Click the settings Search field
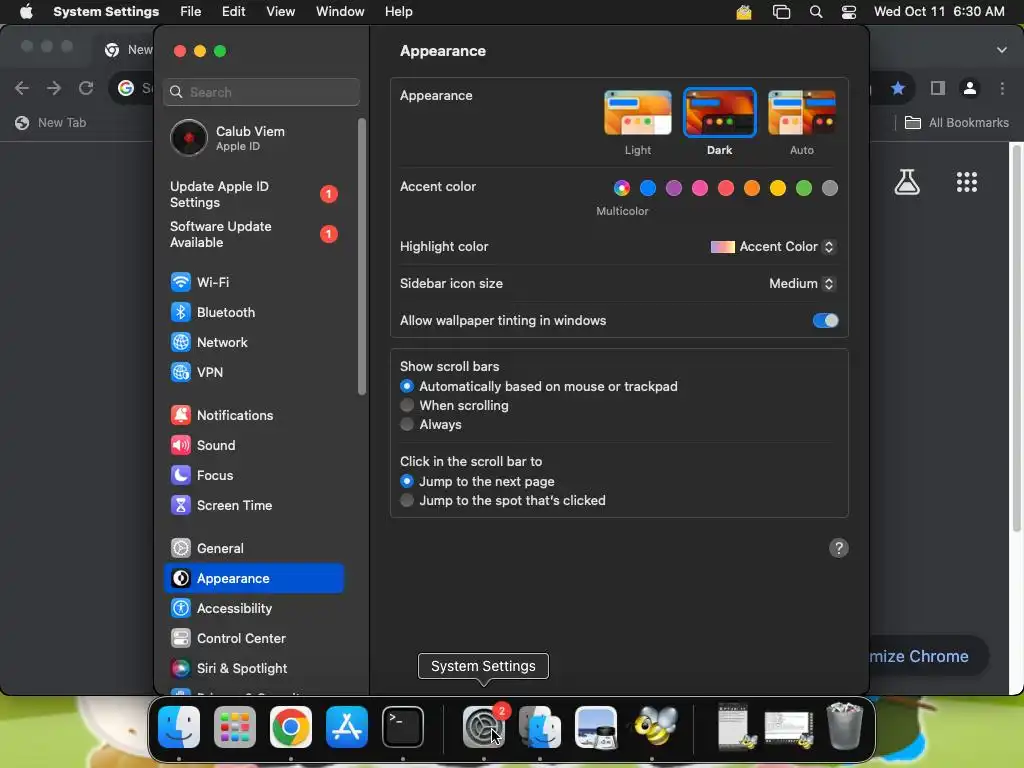Screen dimensions: 1024x768 pyautogui.click(x=261, y=92)
